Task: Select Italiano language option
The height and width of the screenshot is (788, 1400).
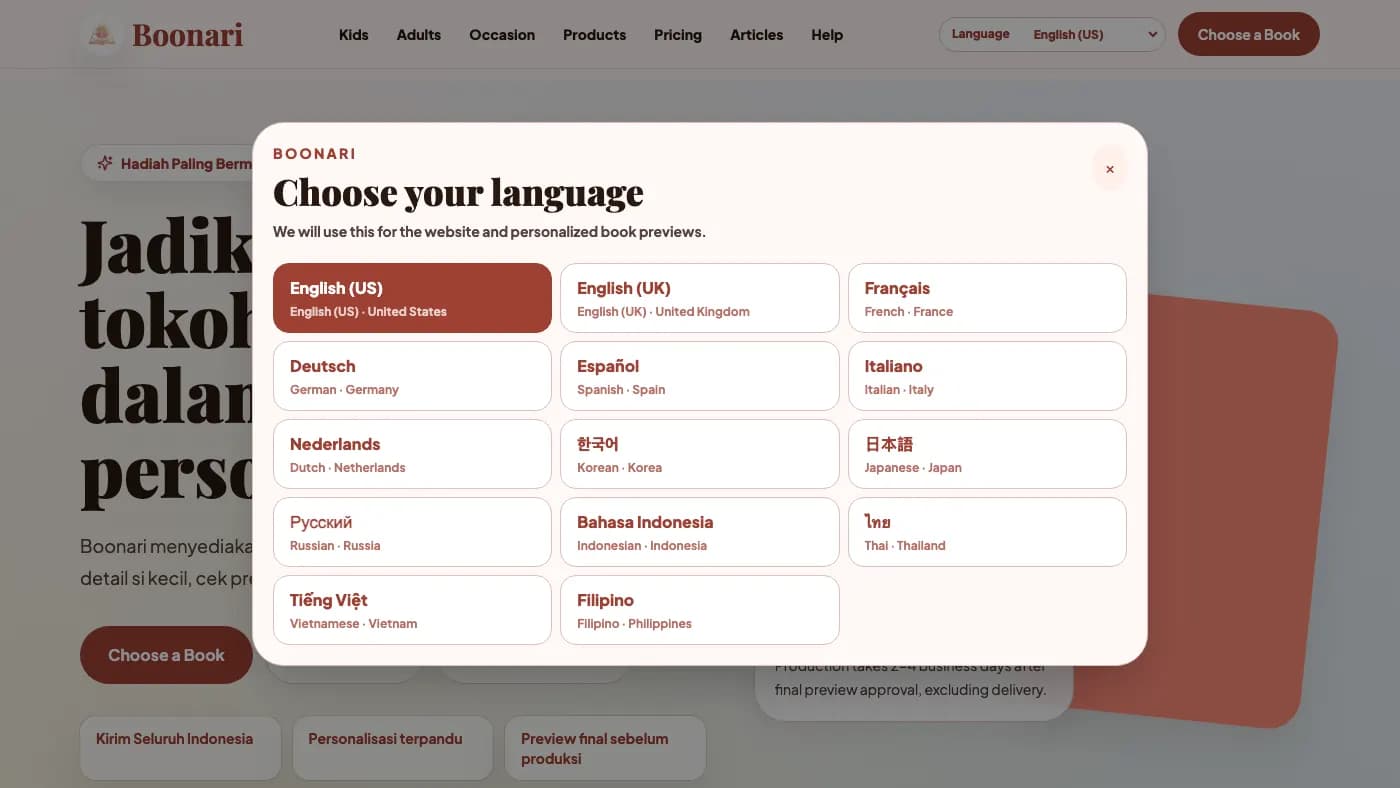Action: click(987, 376)
